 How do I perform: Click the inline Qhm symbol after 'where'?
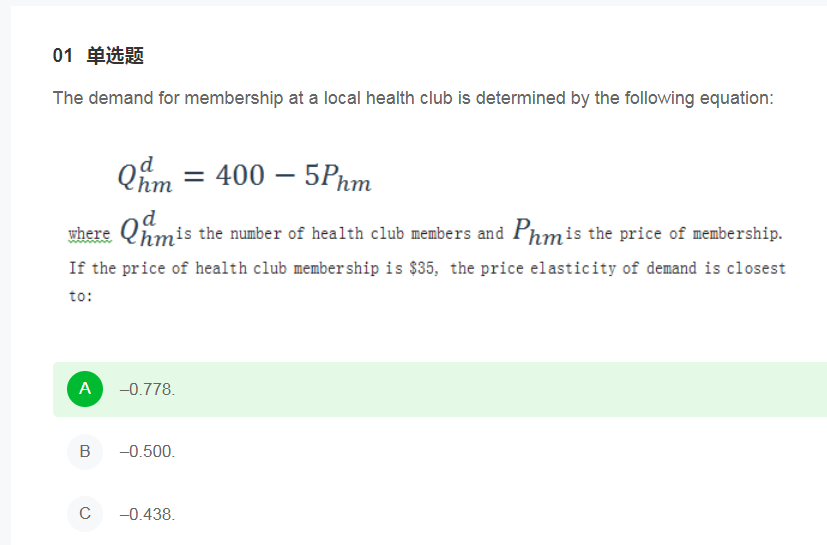pyautogui.click(x=147, y=229)
